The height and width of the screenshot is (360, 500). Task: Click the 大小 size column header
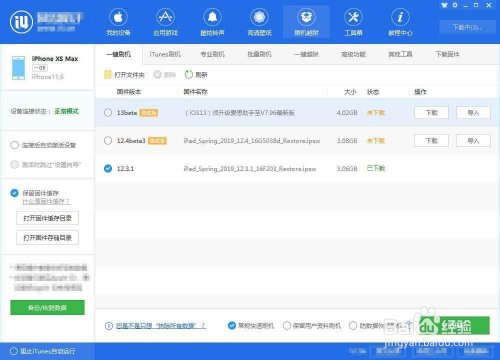(x=350, y=92)
